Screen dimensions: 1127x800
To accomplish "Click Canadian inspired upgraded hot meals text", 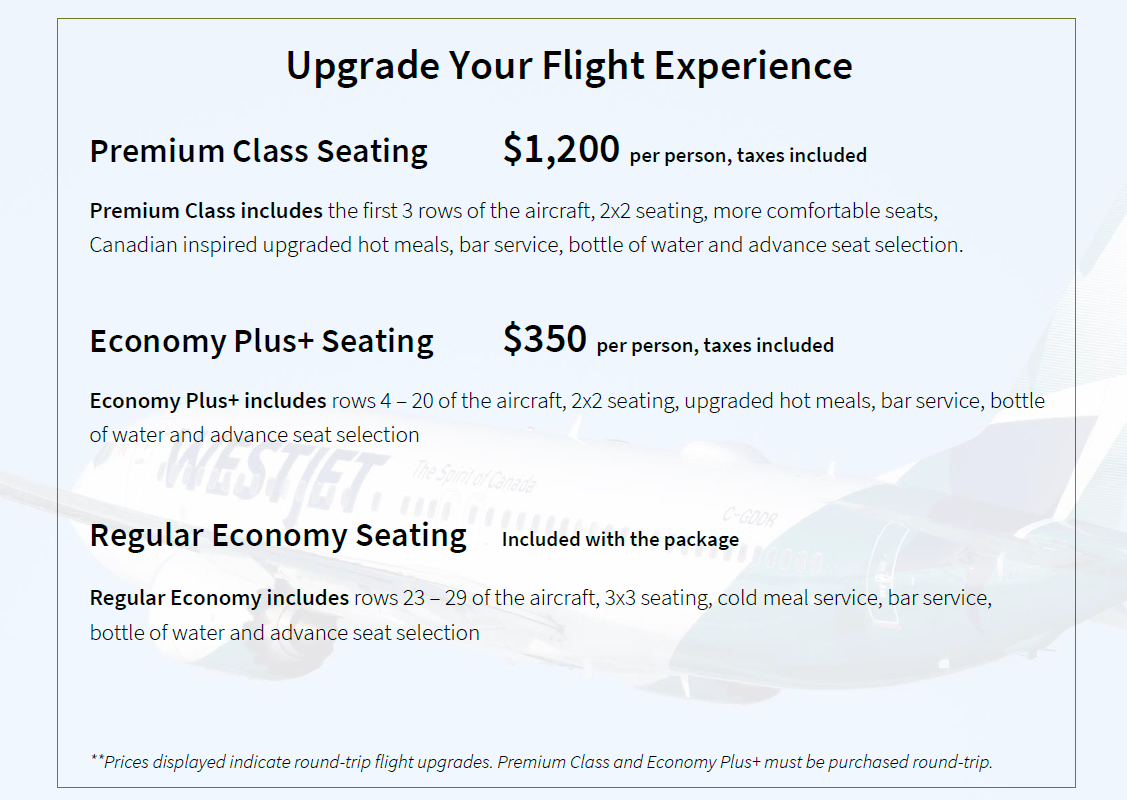I will point(270,245).
